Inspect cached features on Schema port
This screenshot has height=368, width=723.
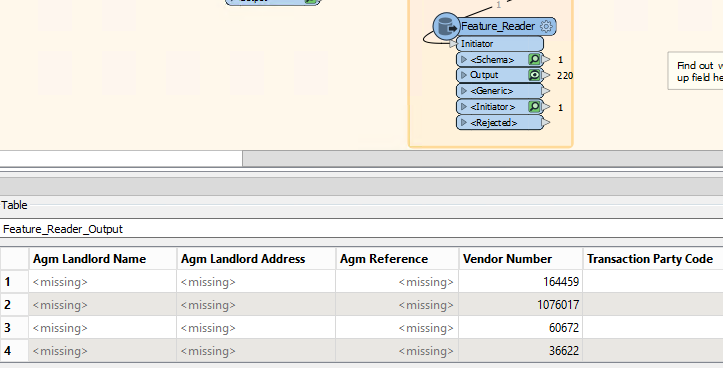coord(534,59)
